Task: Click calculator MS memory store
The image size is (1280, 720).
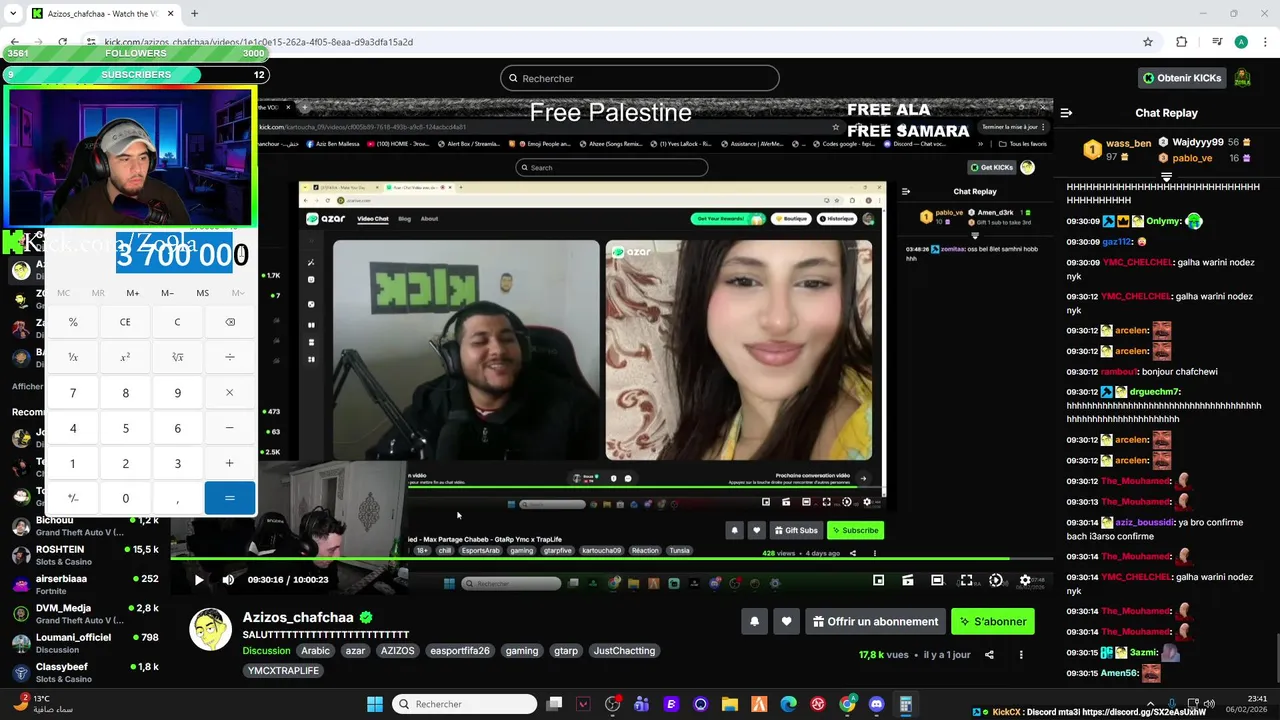Action: tap(203, 293)
